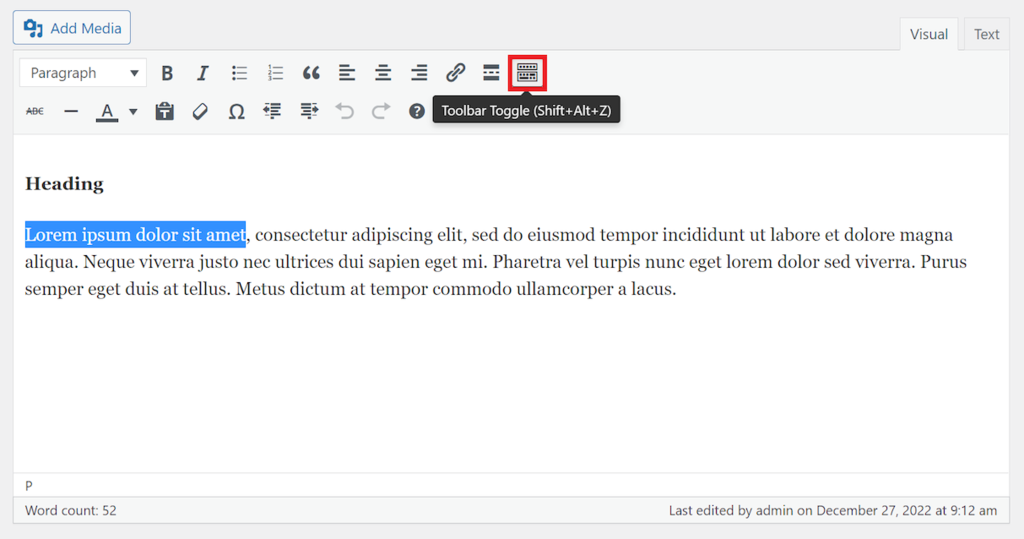Image resolution: width=1024 pixels, height=539 pixels.
Task: Insert a numbered list
Action: (x=275, y=73)
